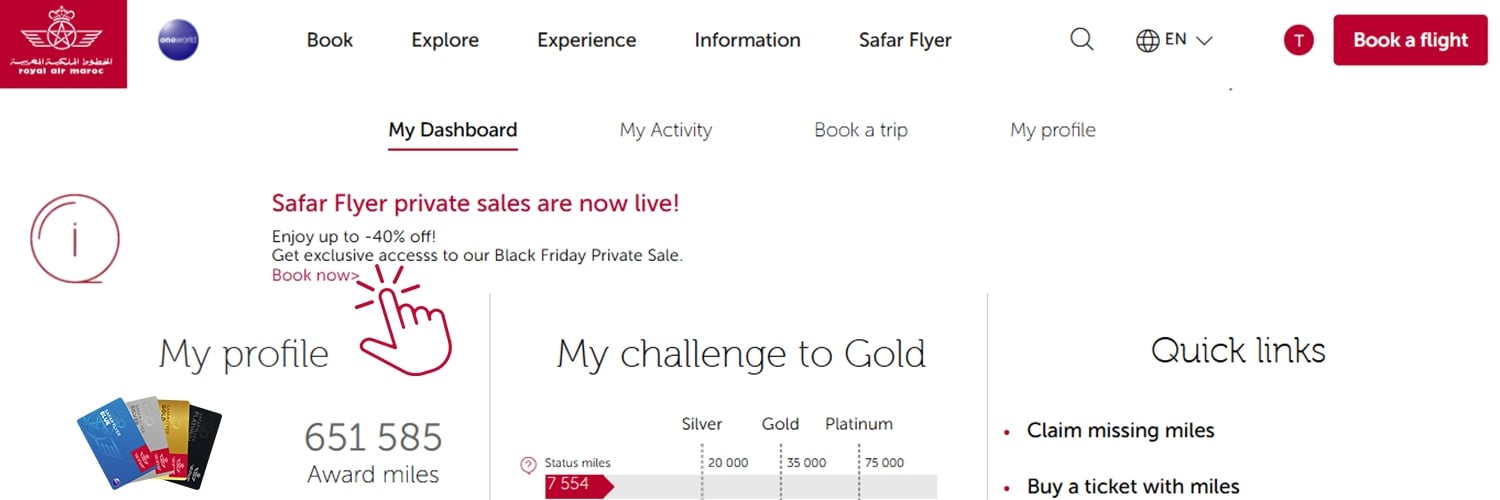
Task: Click the oneworld alliance badge
Action: coord(178,40)
